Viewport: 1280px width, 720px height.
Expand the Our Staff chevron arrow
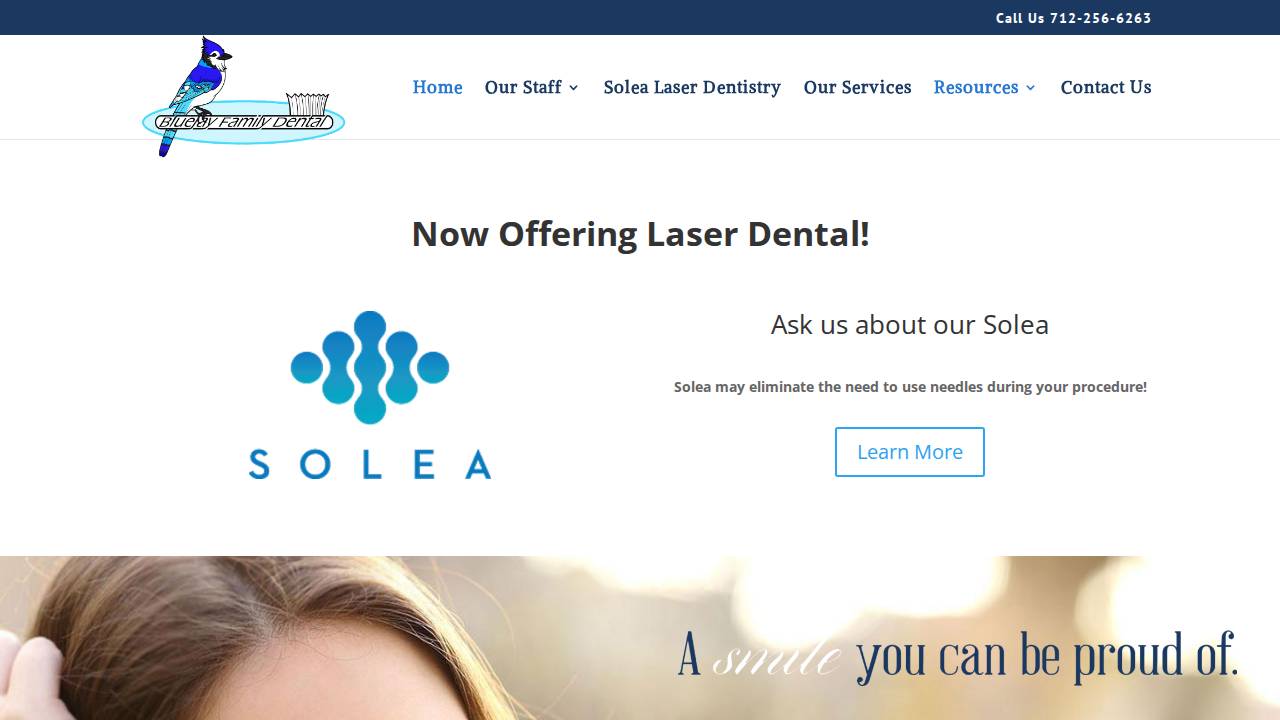click(574, 88)
